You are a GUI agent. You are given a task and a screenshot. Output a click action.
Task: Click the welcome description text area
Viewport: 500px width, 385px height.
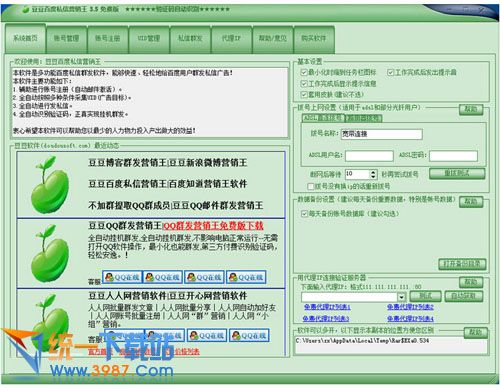point(150,102)
